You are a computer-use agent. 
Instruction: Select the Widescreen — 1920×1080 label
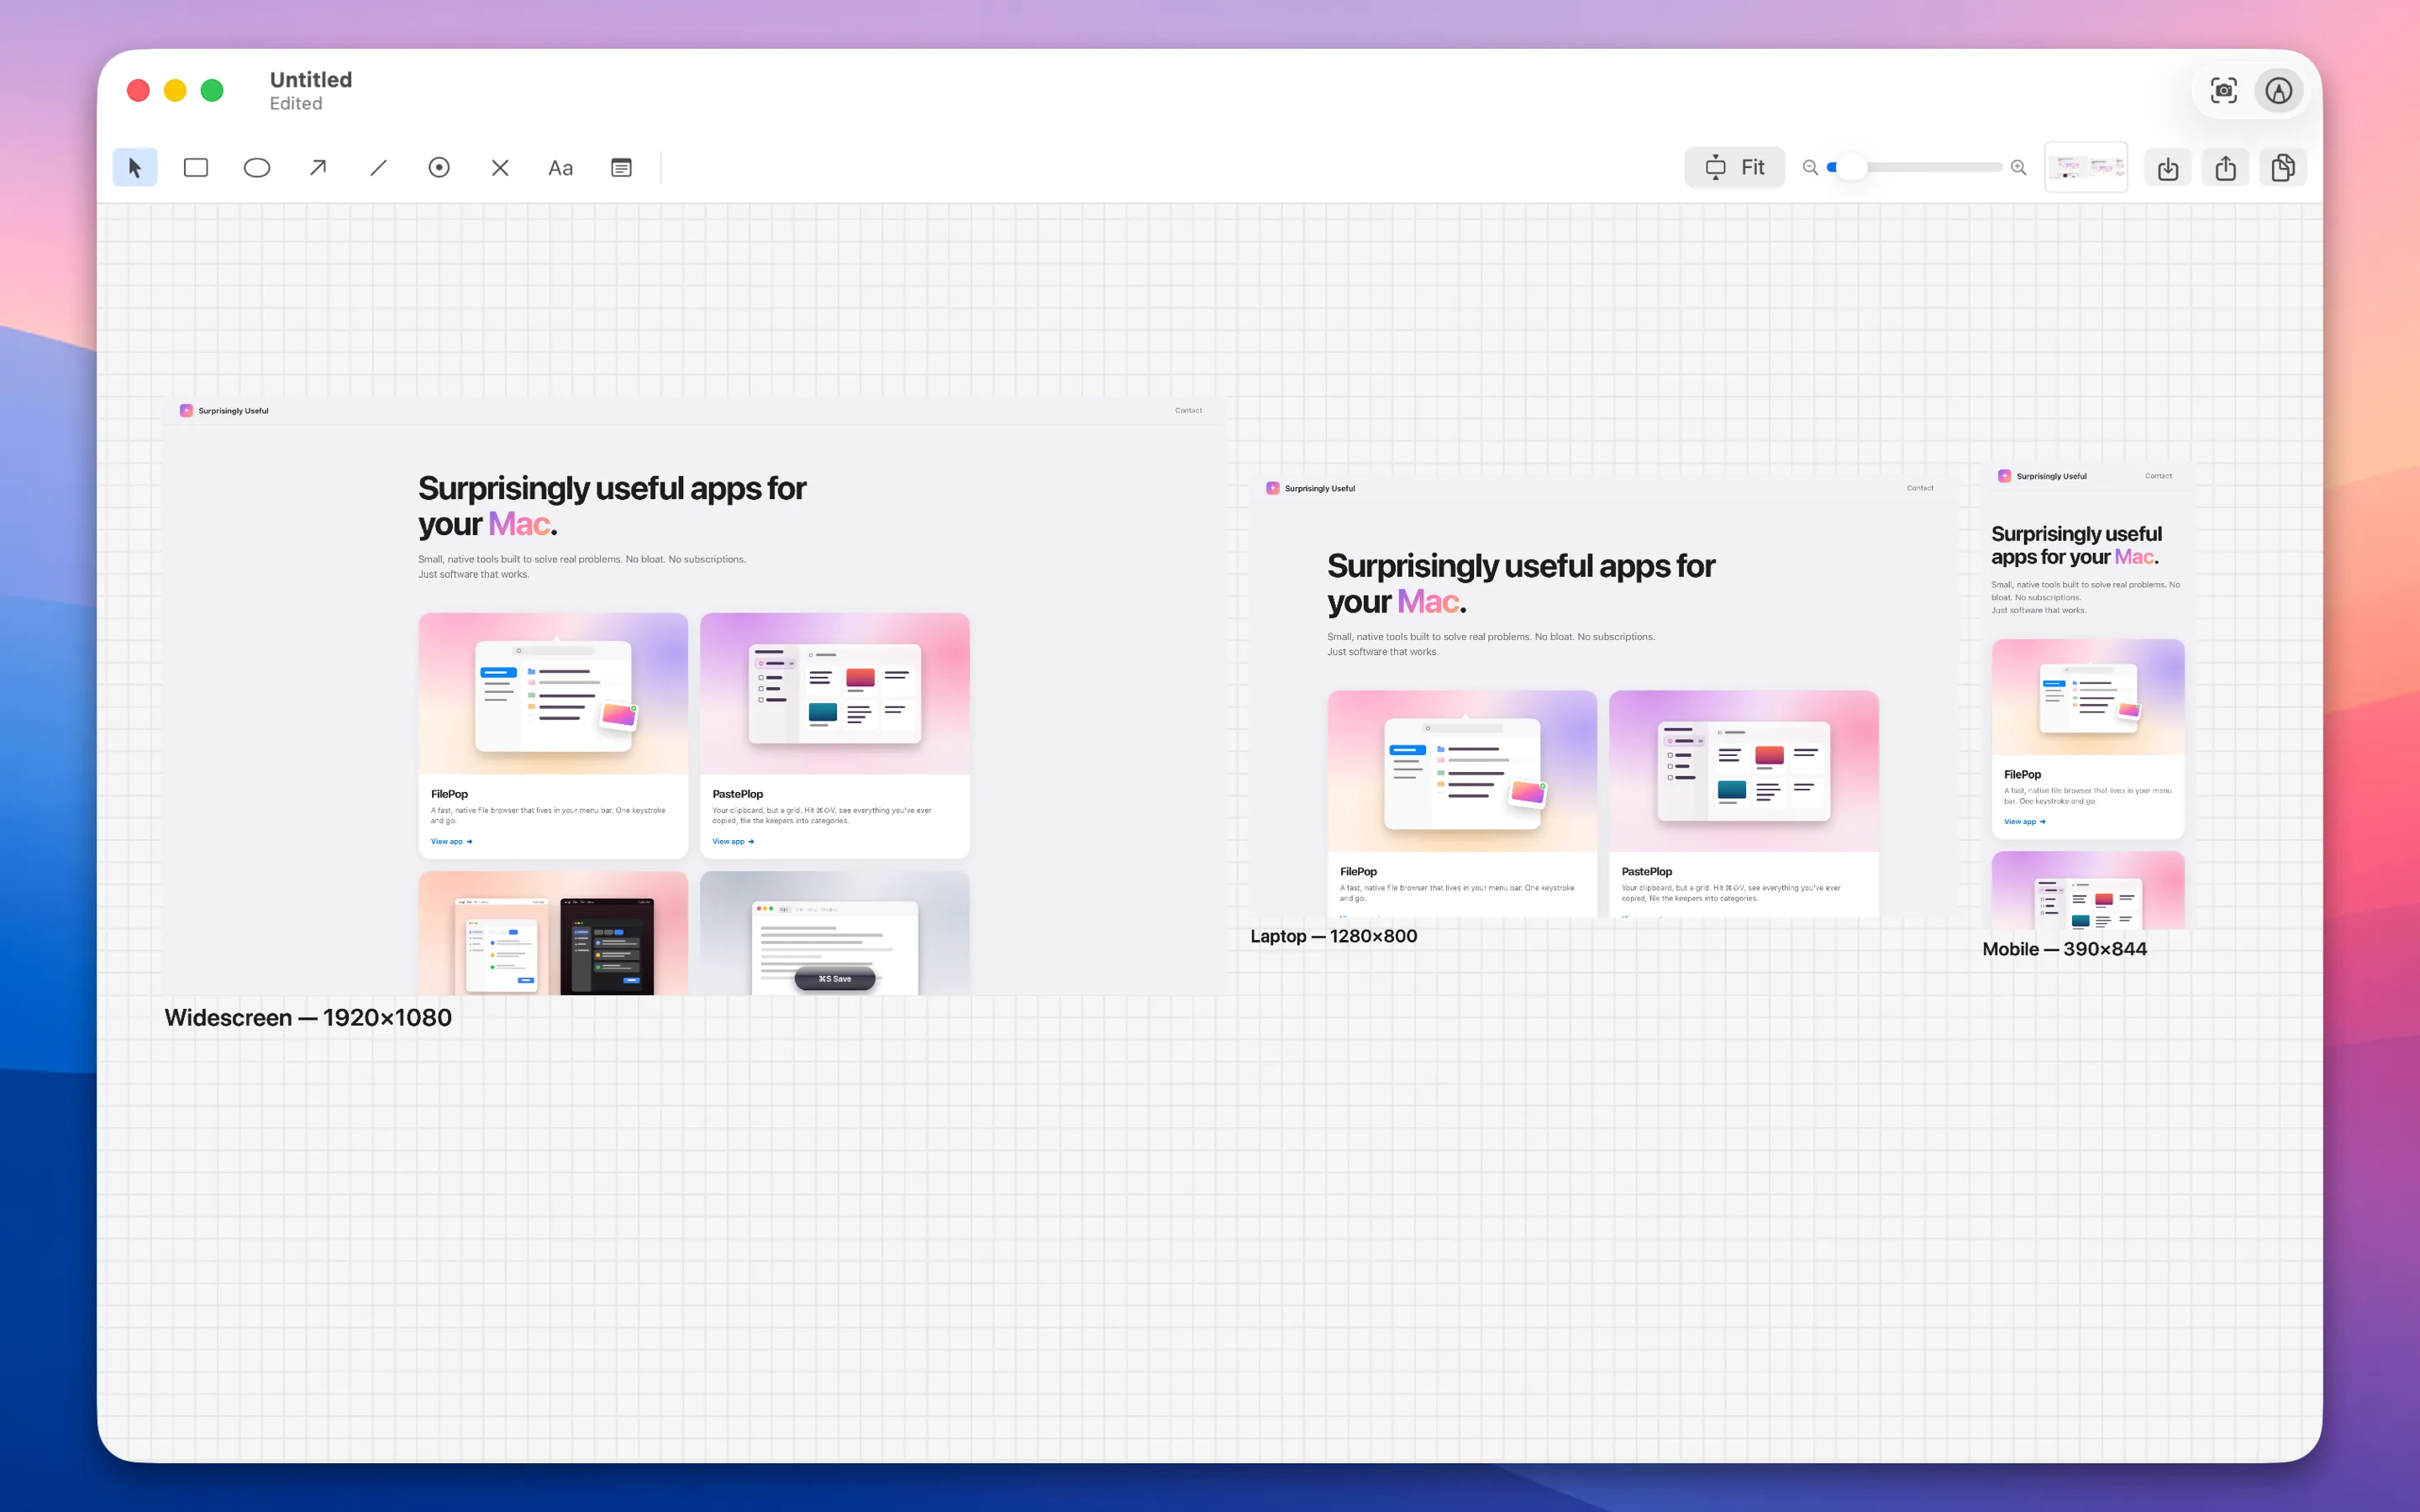tap(308, 1017)
